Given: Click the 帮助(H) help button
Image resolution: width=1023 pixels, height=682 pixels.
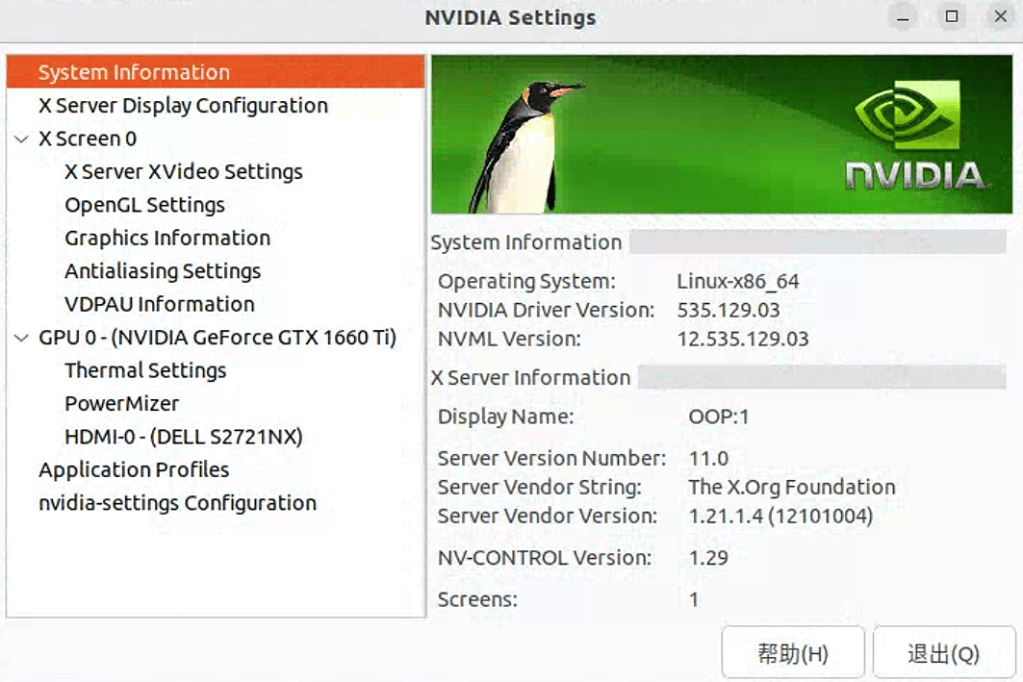Looking at the screenshot, I should (x=792, y=651).
